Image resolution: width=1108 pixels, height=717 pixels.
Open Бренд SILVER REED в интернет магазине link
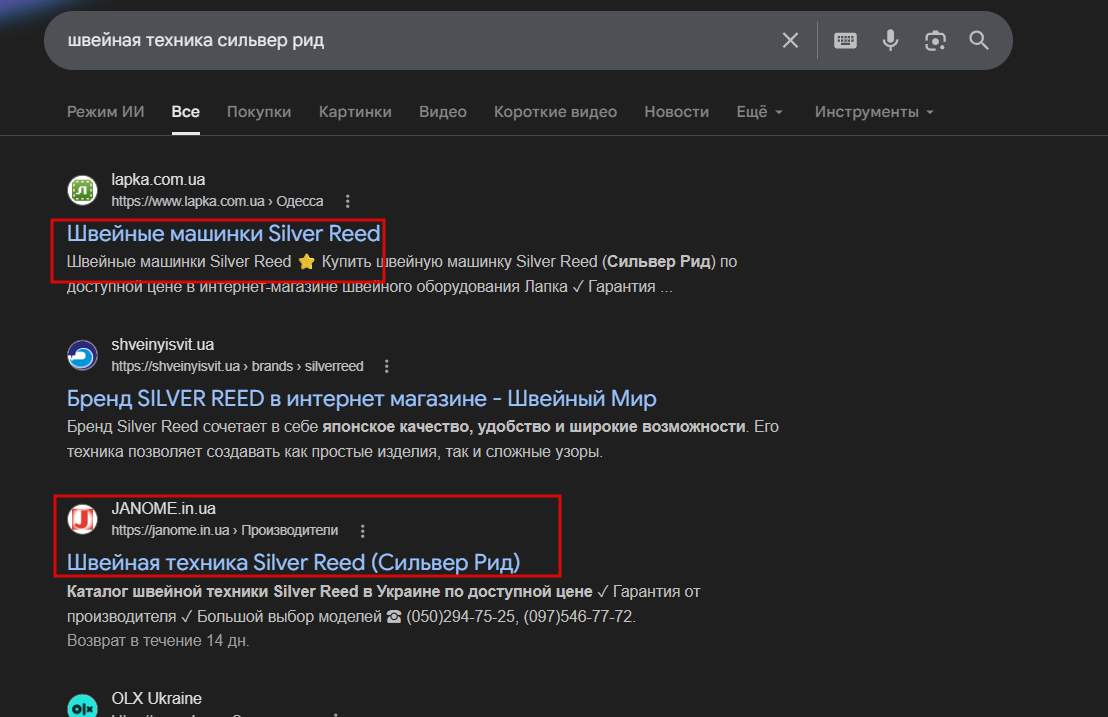361,398
